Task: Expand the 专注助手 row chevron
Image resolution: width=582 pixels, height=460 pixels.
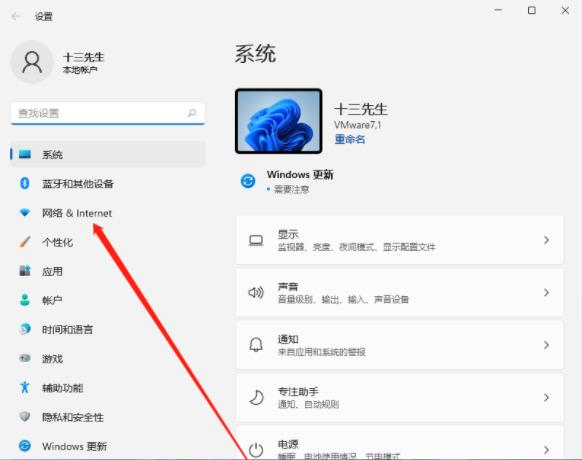Action: point(546,398)
